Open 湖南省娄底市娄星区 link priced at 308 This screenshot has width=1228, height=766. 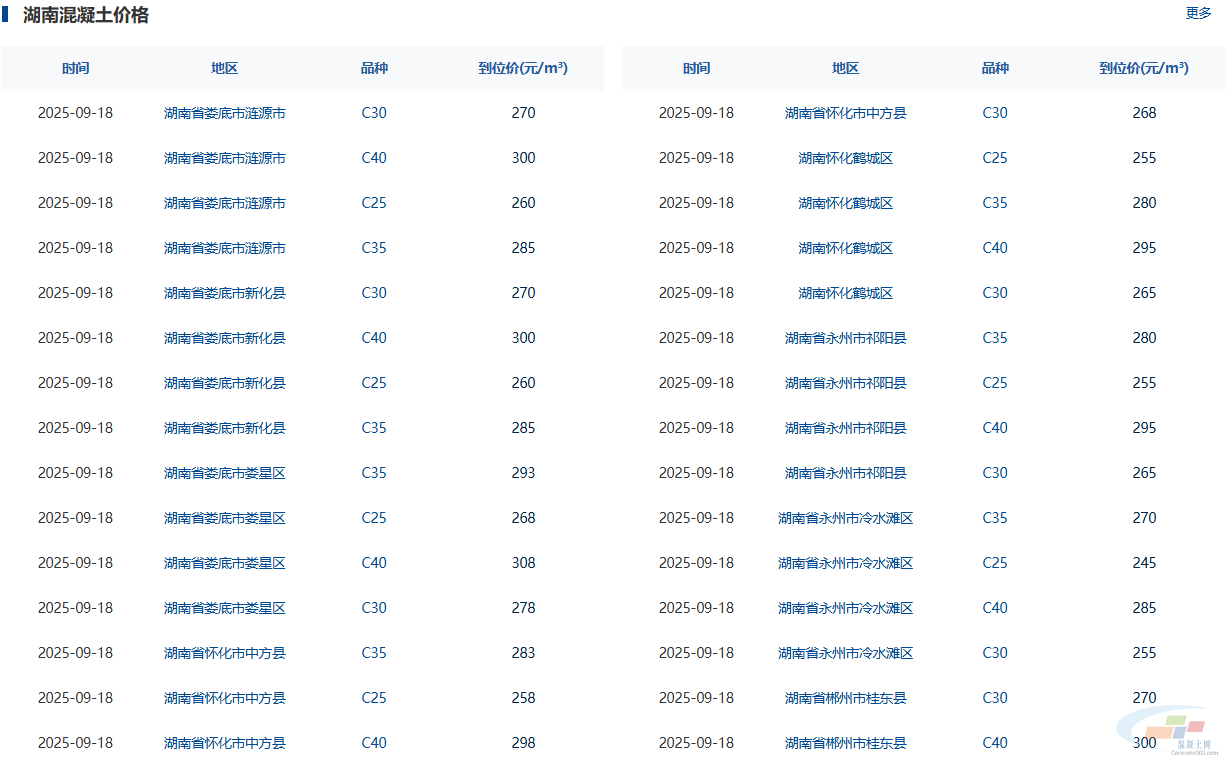coord(224,563)
